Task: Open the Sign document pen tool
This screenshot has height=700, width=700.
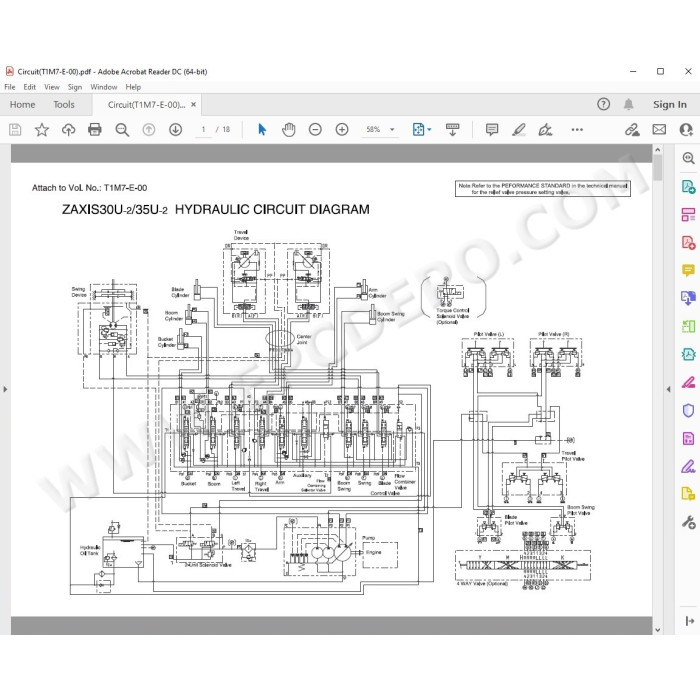Action: 545,130
